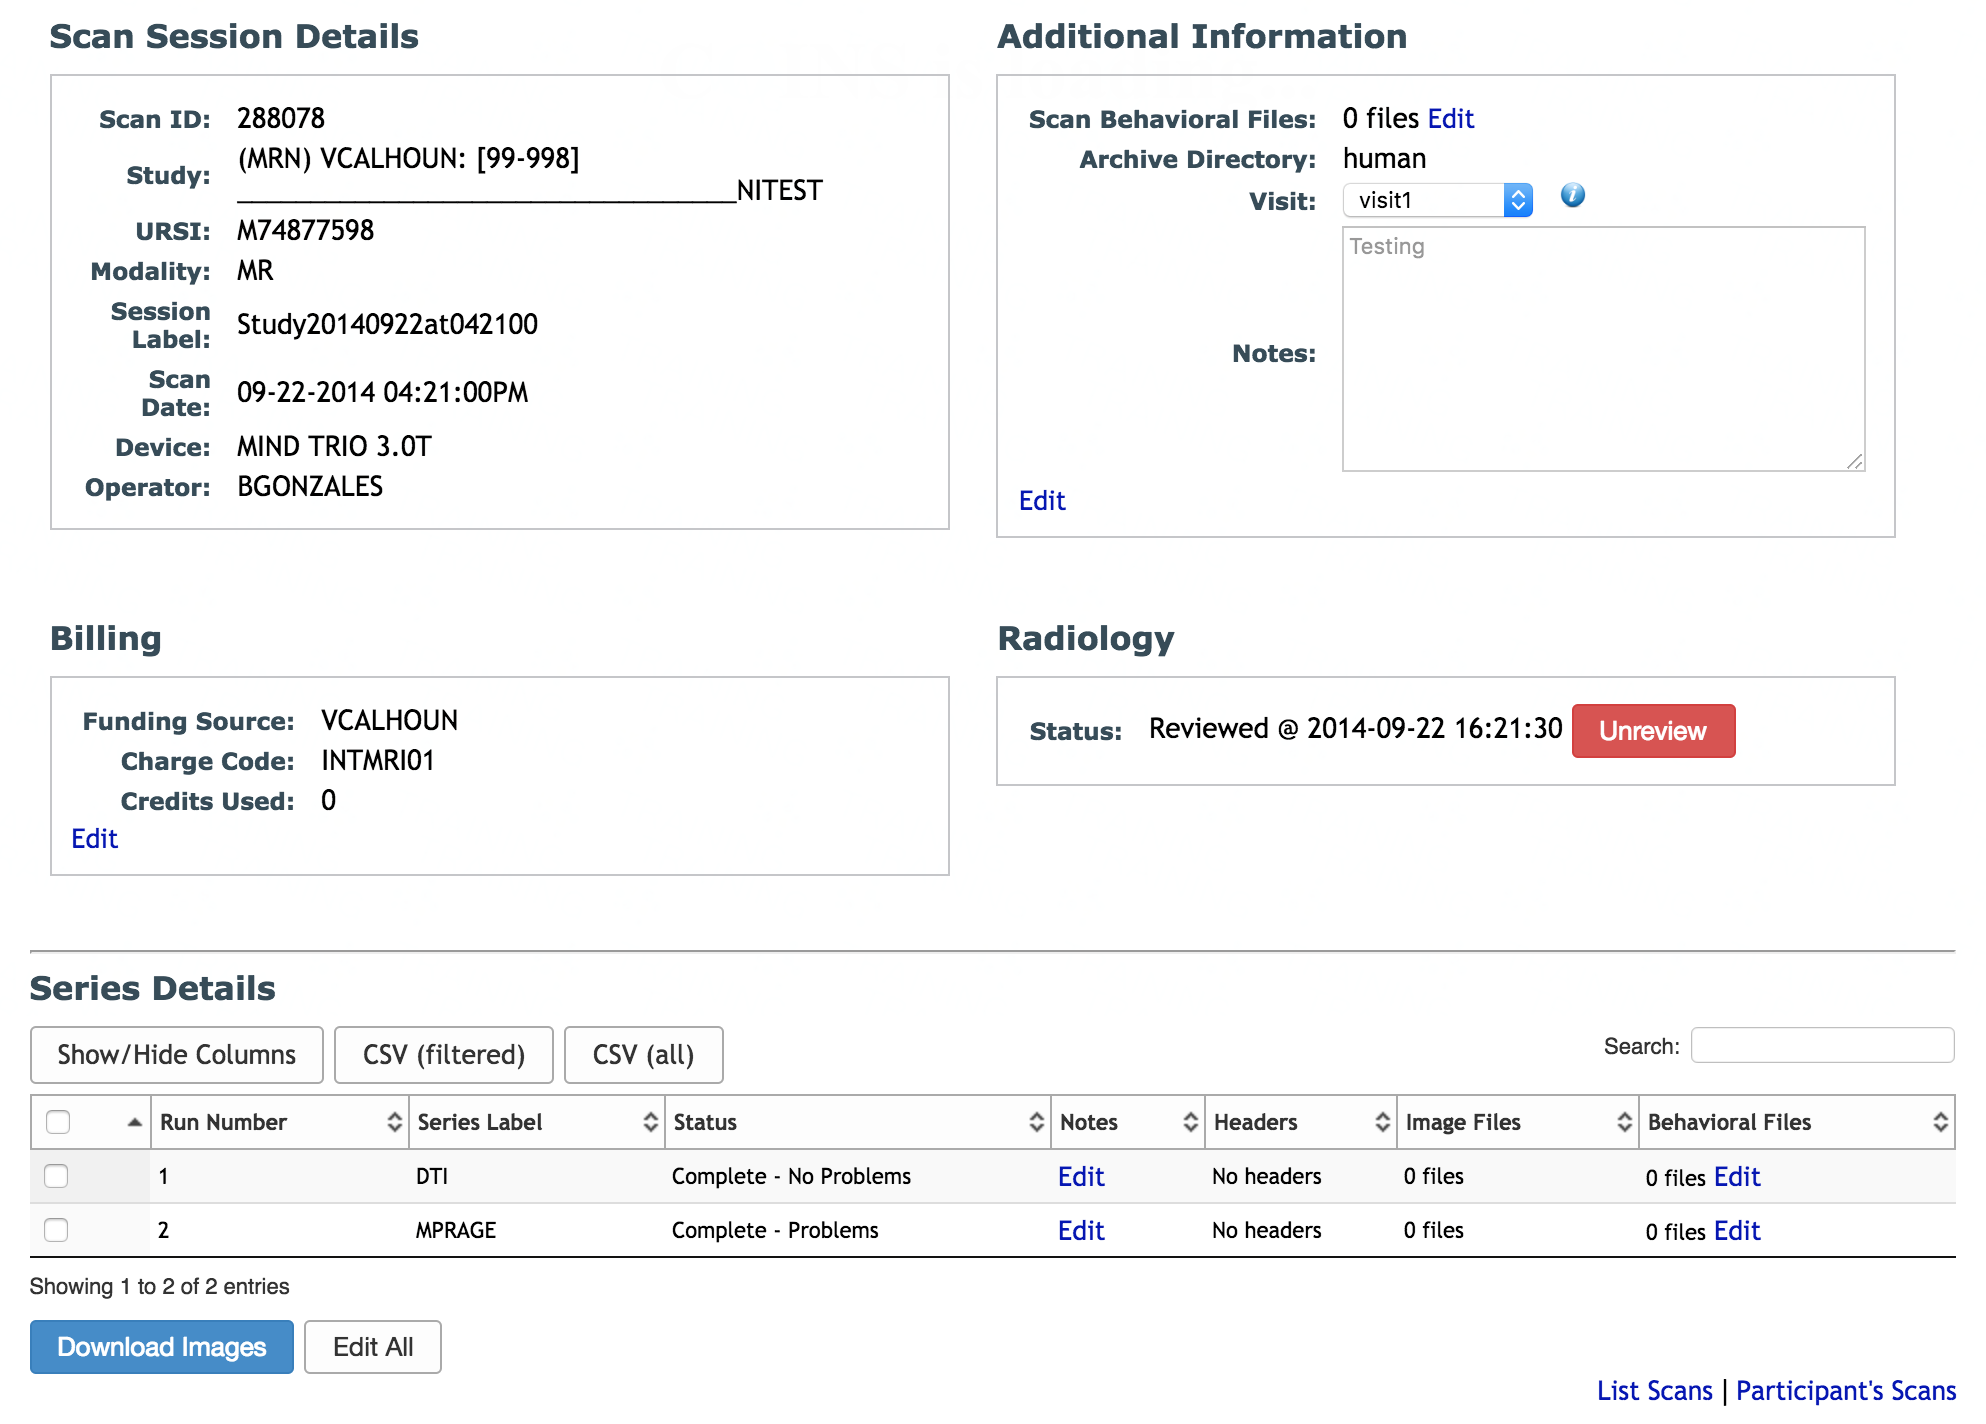Image resolution: width=1986 pixels, height=1424 pixels.
Task: Click the Unreview button
Action: click(1652, 731)
